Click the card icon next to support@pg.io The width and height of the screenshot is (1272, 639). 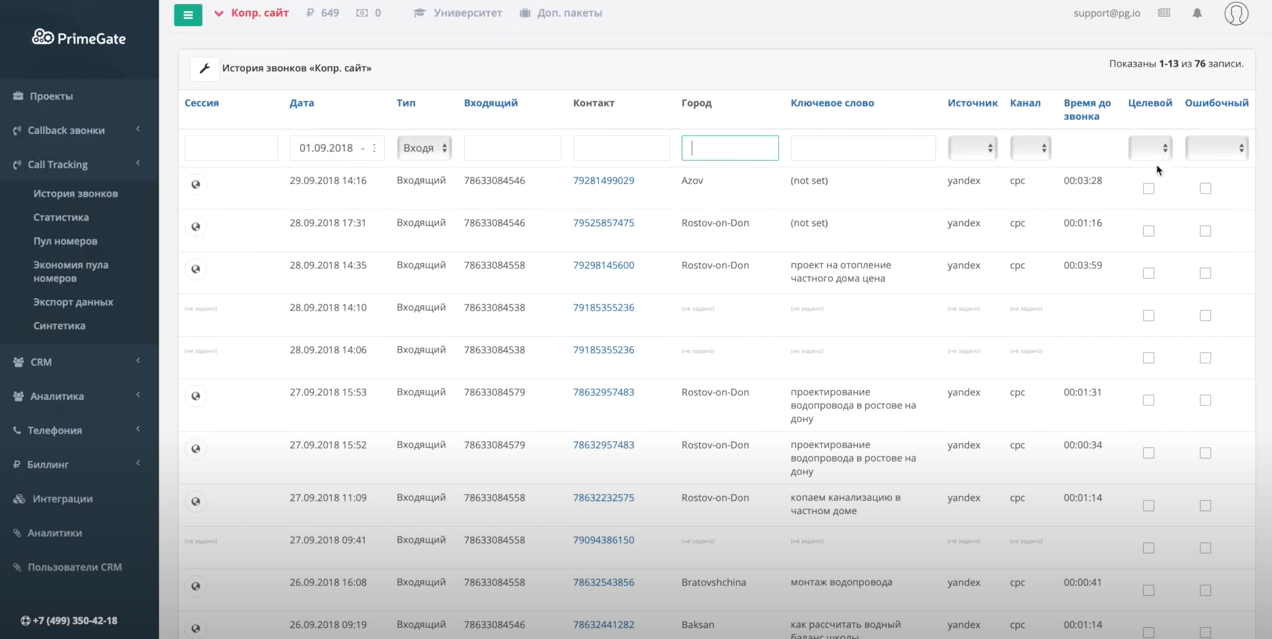[1164, 13]
